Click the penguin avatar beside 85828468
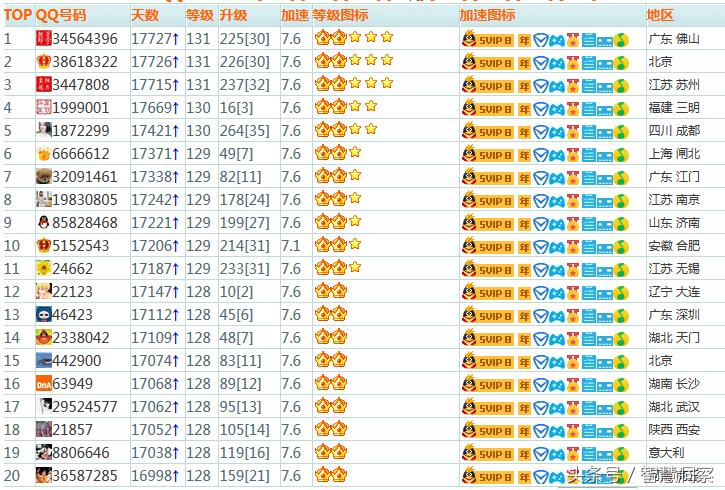This screenshot has height=490, width=725. pos(44,222)
